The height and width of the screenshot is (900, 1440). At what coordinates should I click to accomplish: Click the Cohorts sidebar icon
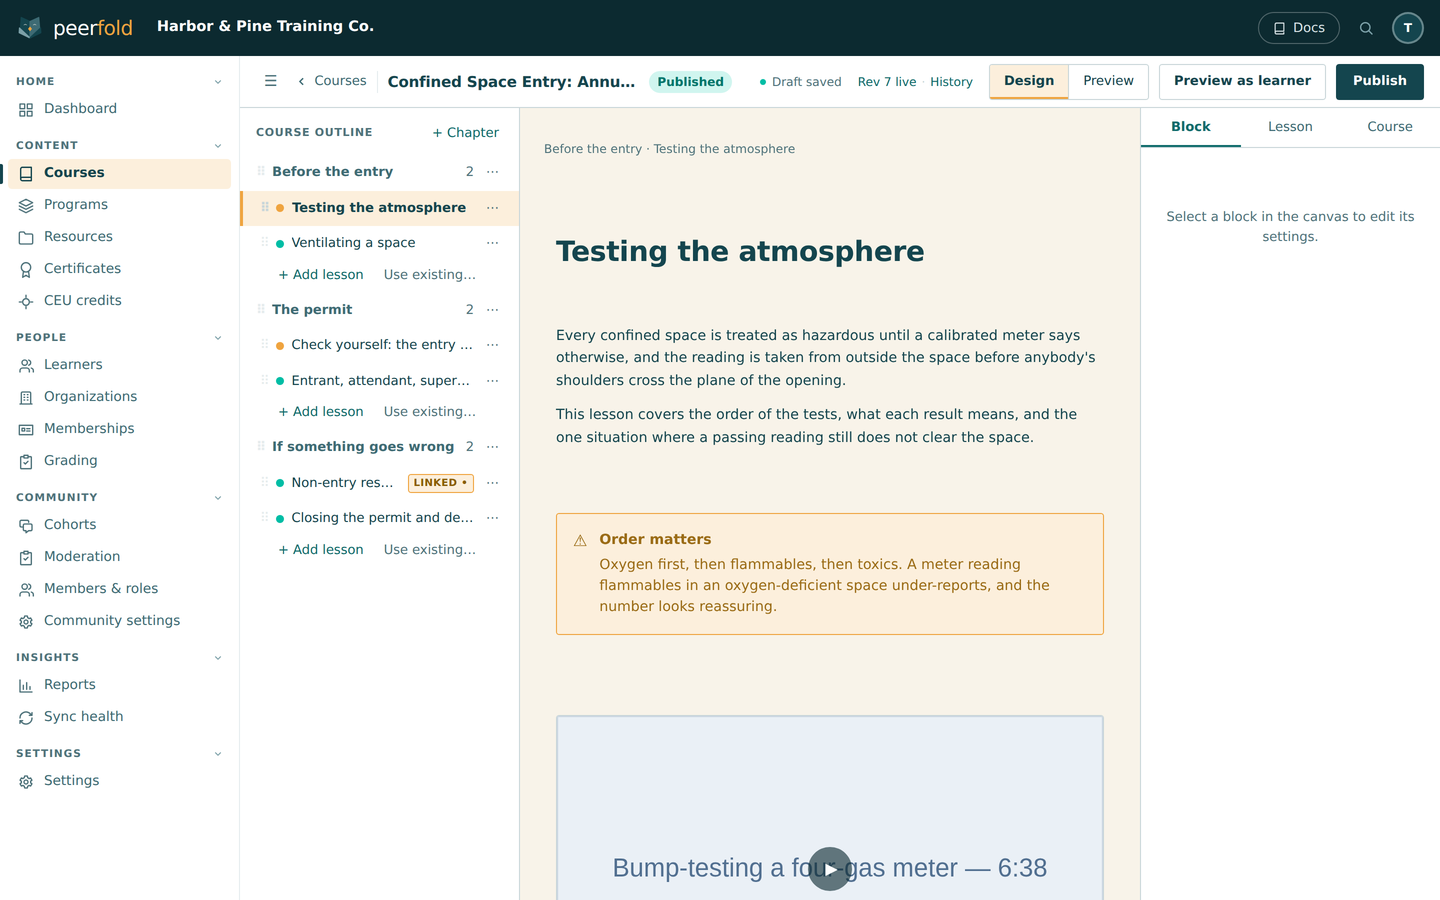26,525
